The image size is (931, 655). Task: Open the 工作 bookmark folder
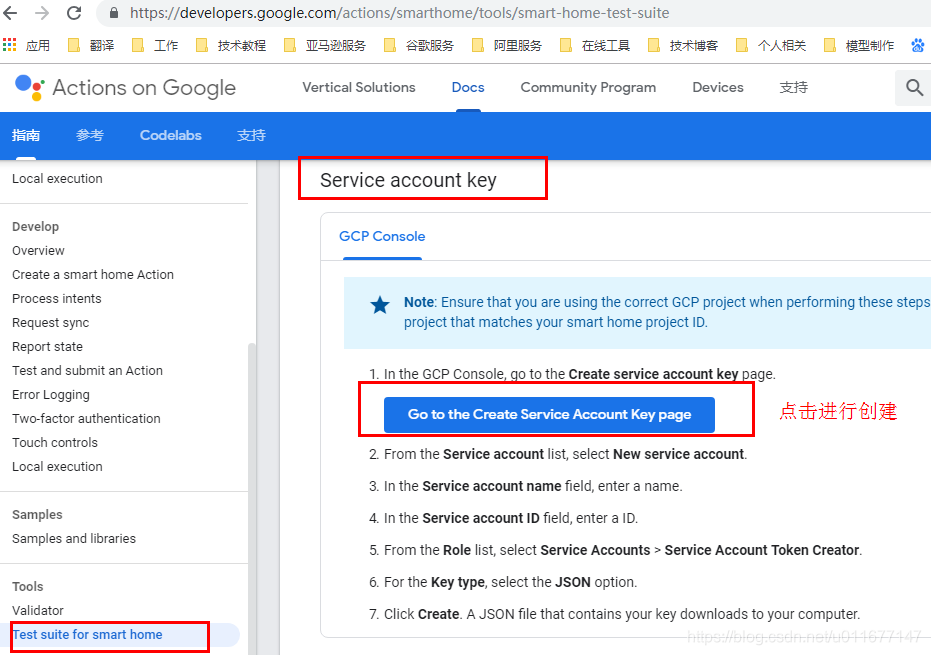(x=155, y=45)
